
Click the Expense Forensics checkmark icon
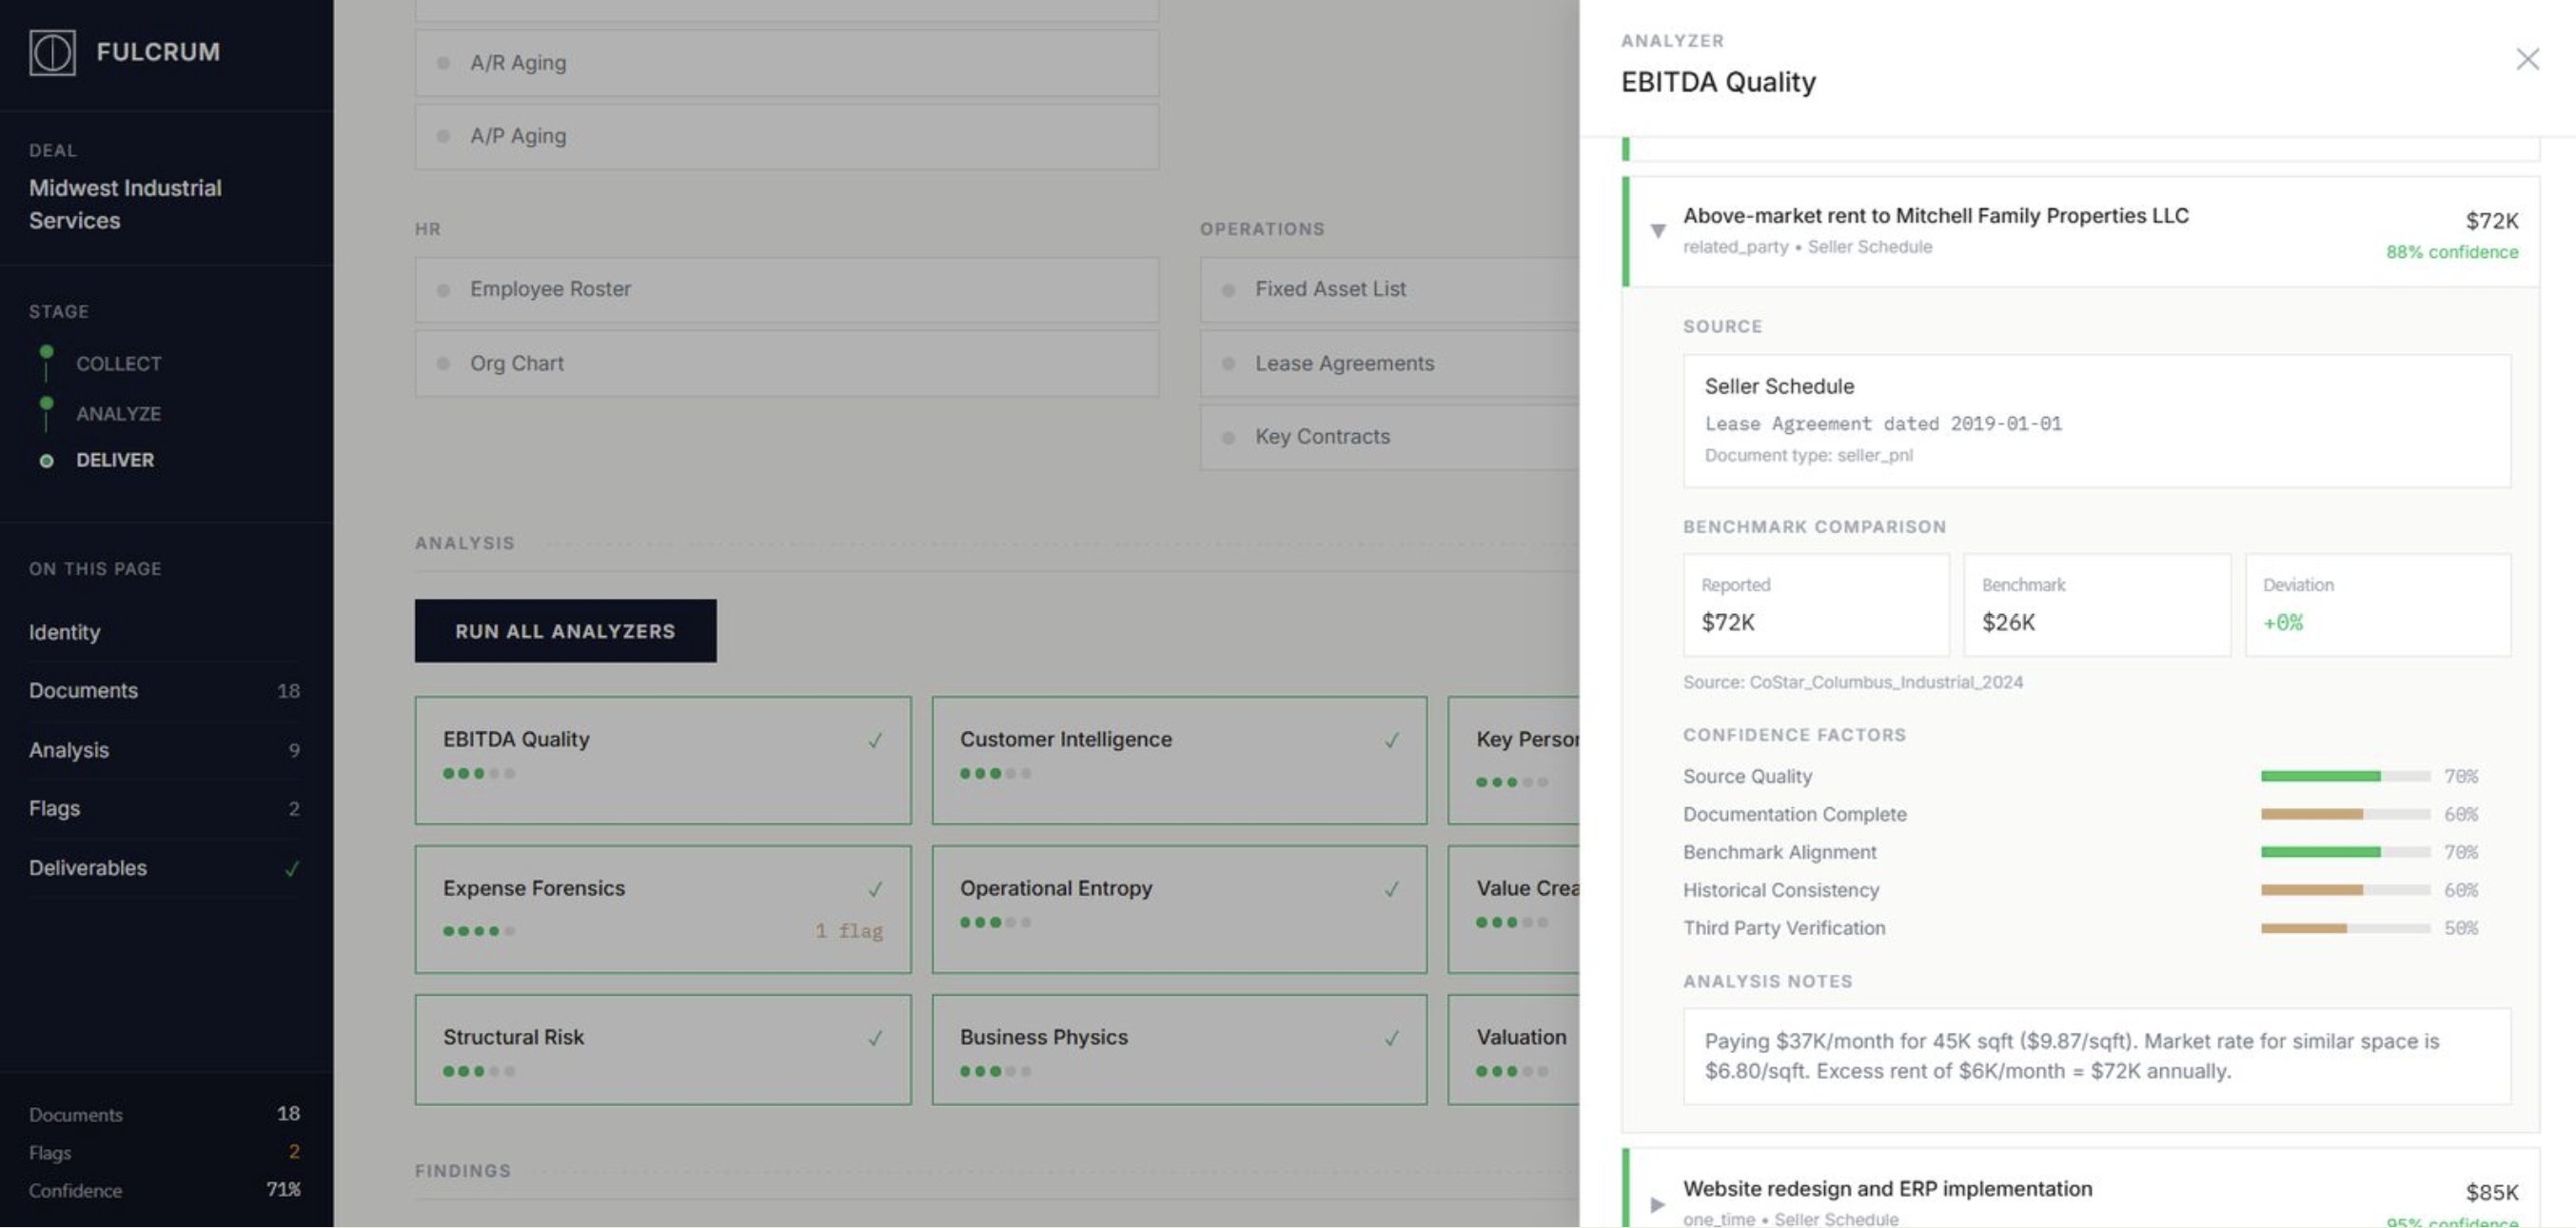(875, 889)
